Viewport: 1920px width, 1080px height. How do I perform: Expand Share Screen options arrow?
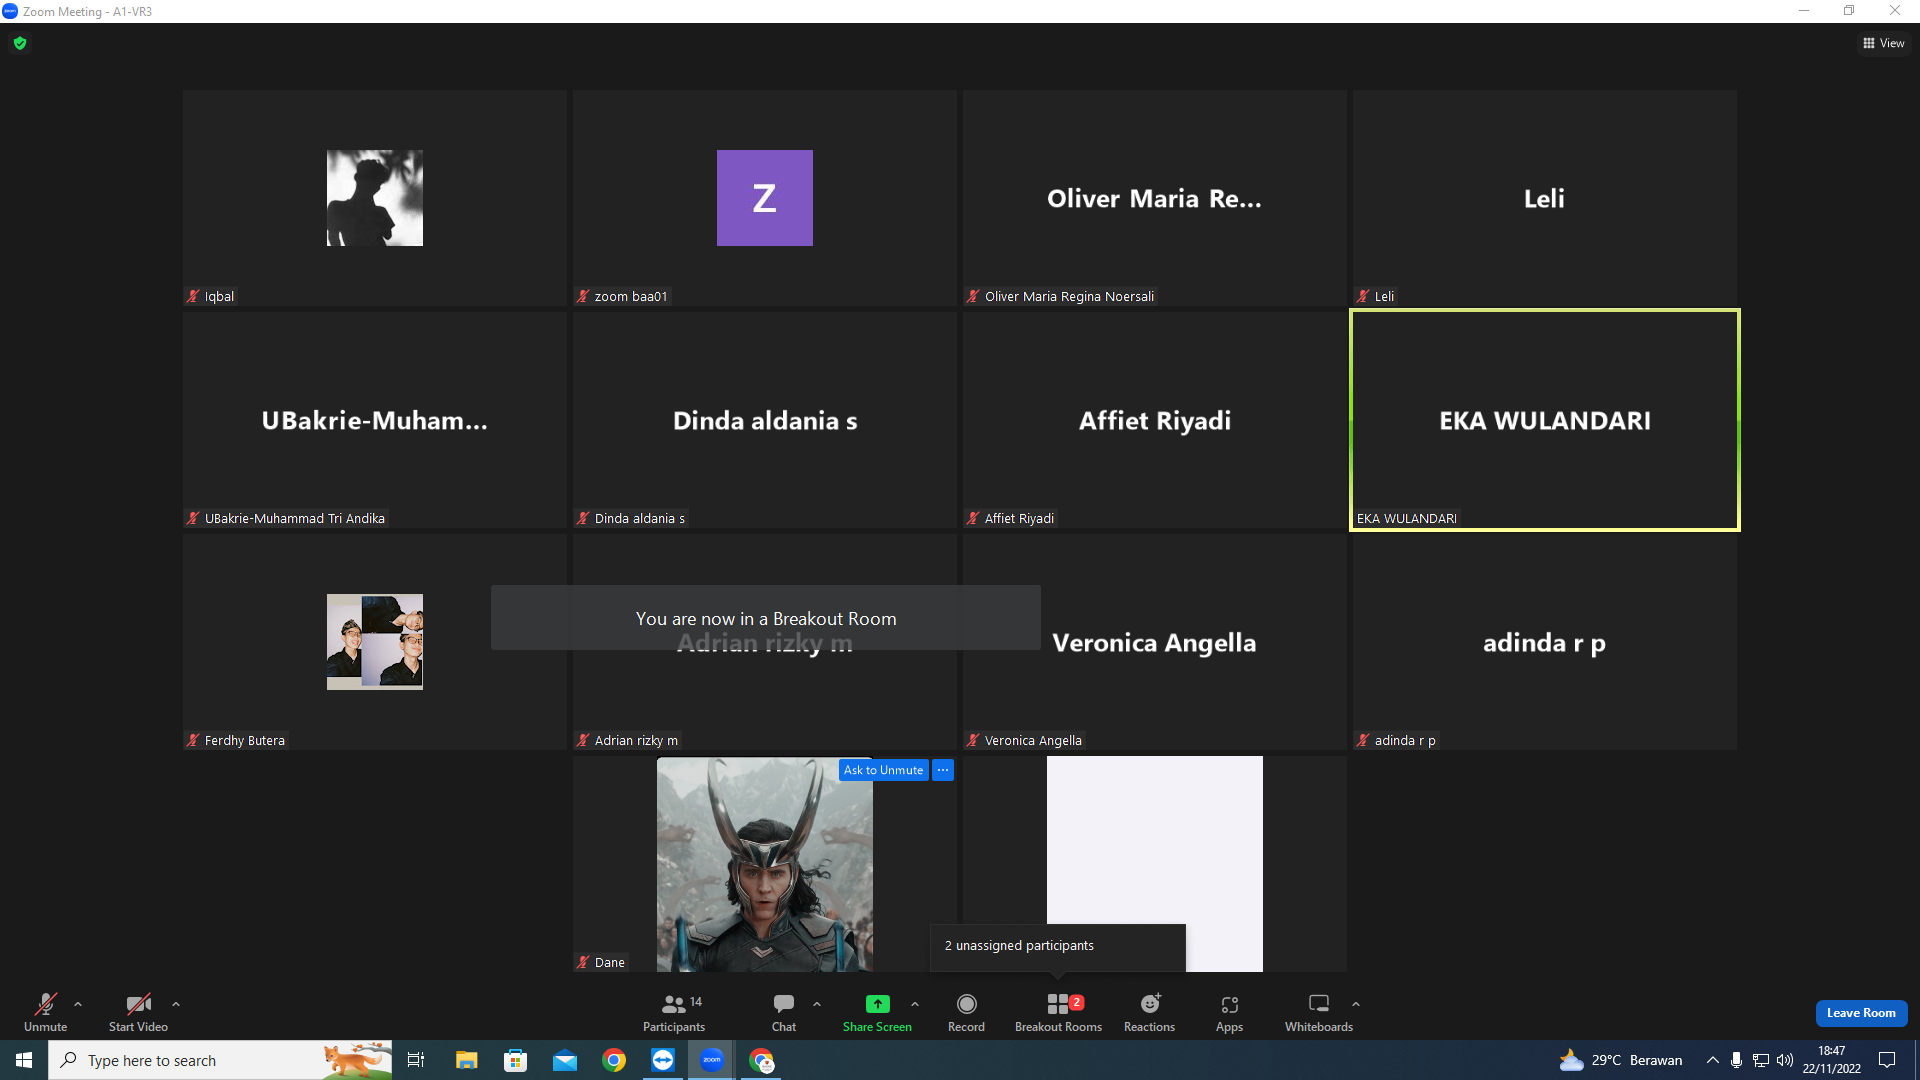pyautogui.click(x=915, y=1004)
